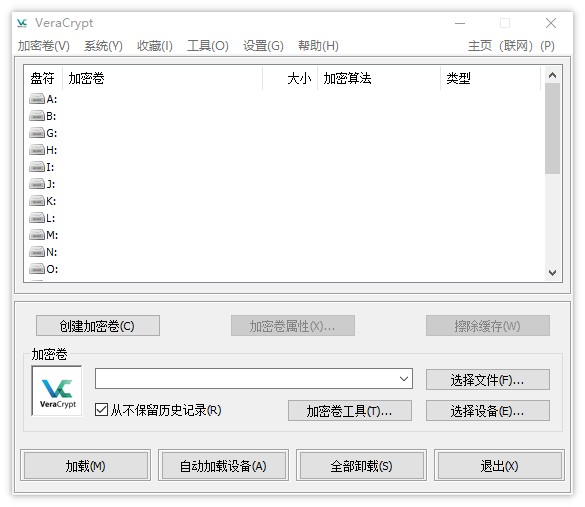The image size is (585, 507).
Task: Open the 收藏(I) menu
Action: [155, 46]
